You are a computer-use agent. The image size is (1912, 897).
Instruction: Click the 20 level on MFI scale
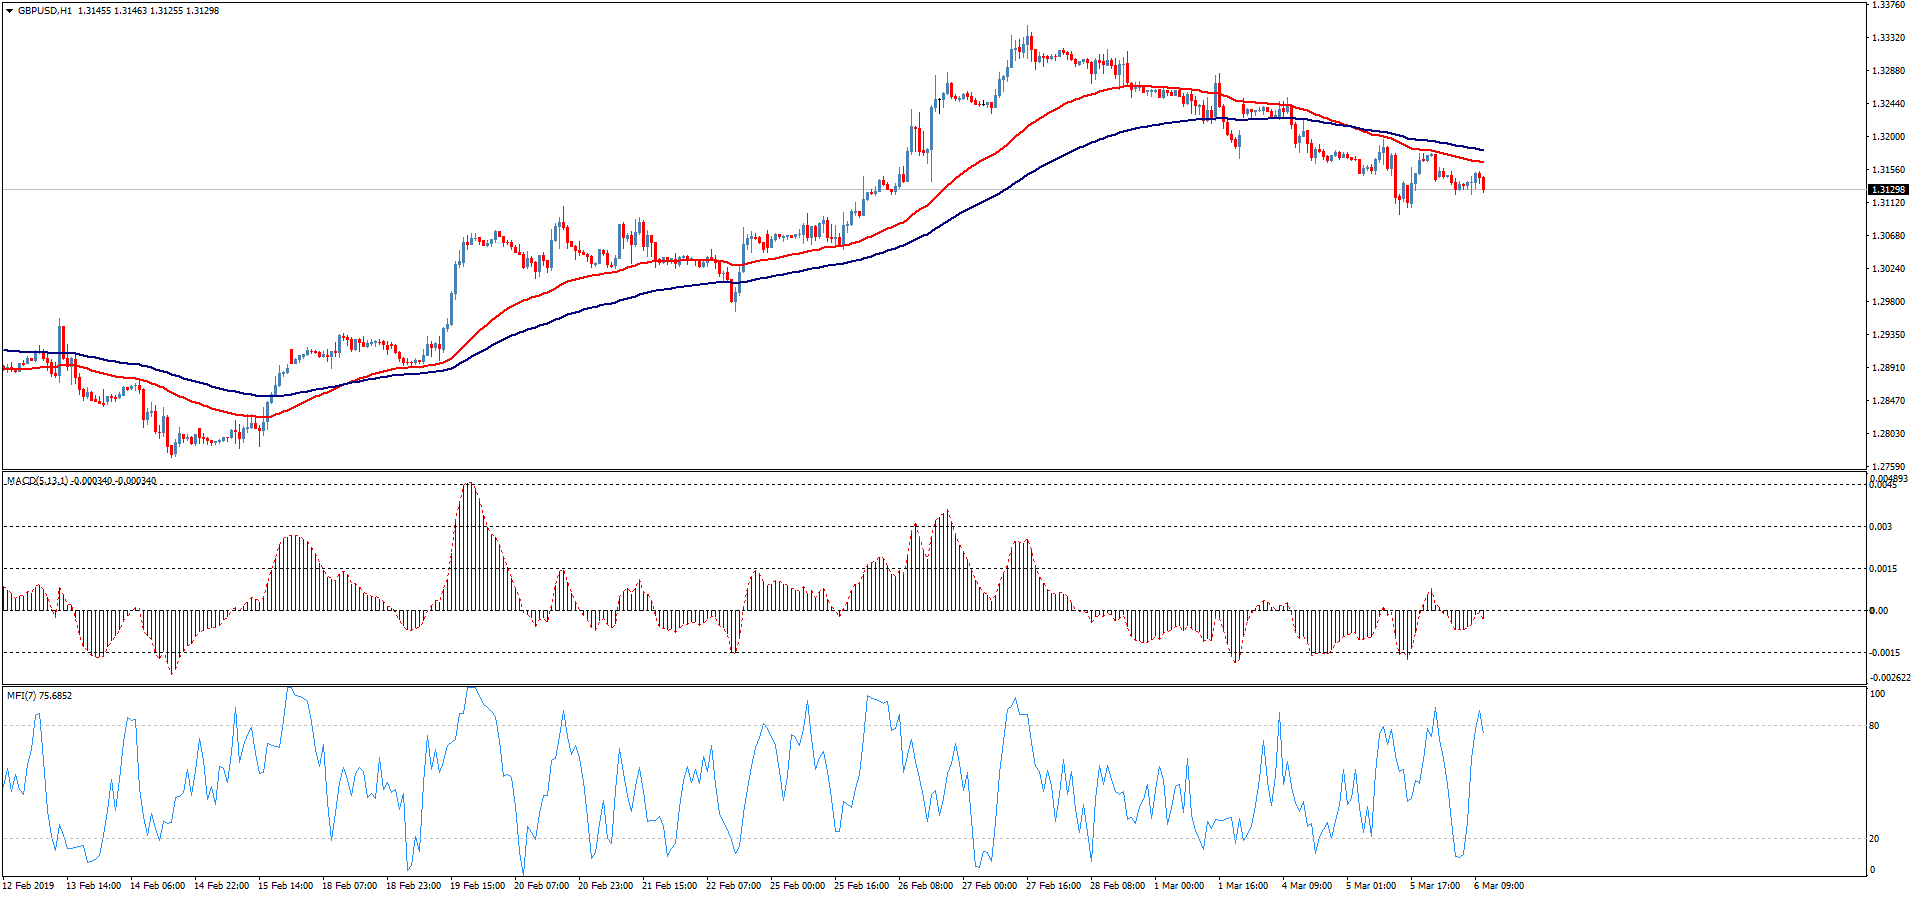coord(1875,839)
